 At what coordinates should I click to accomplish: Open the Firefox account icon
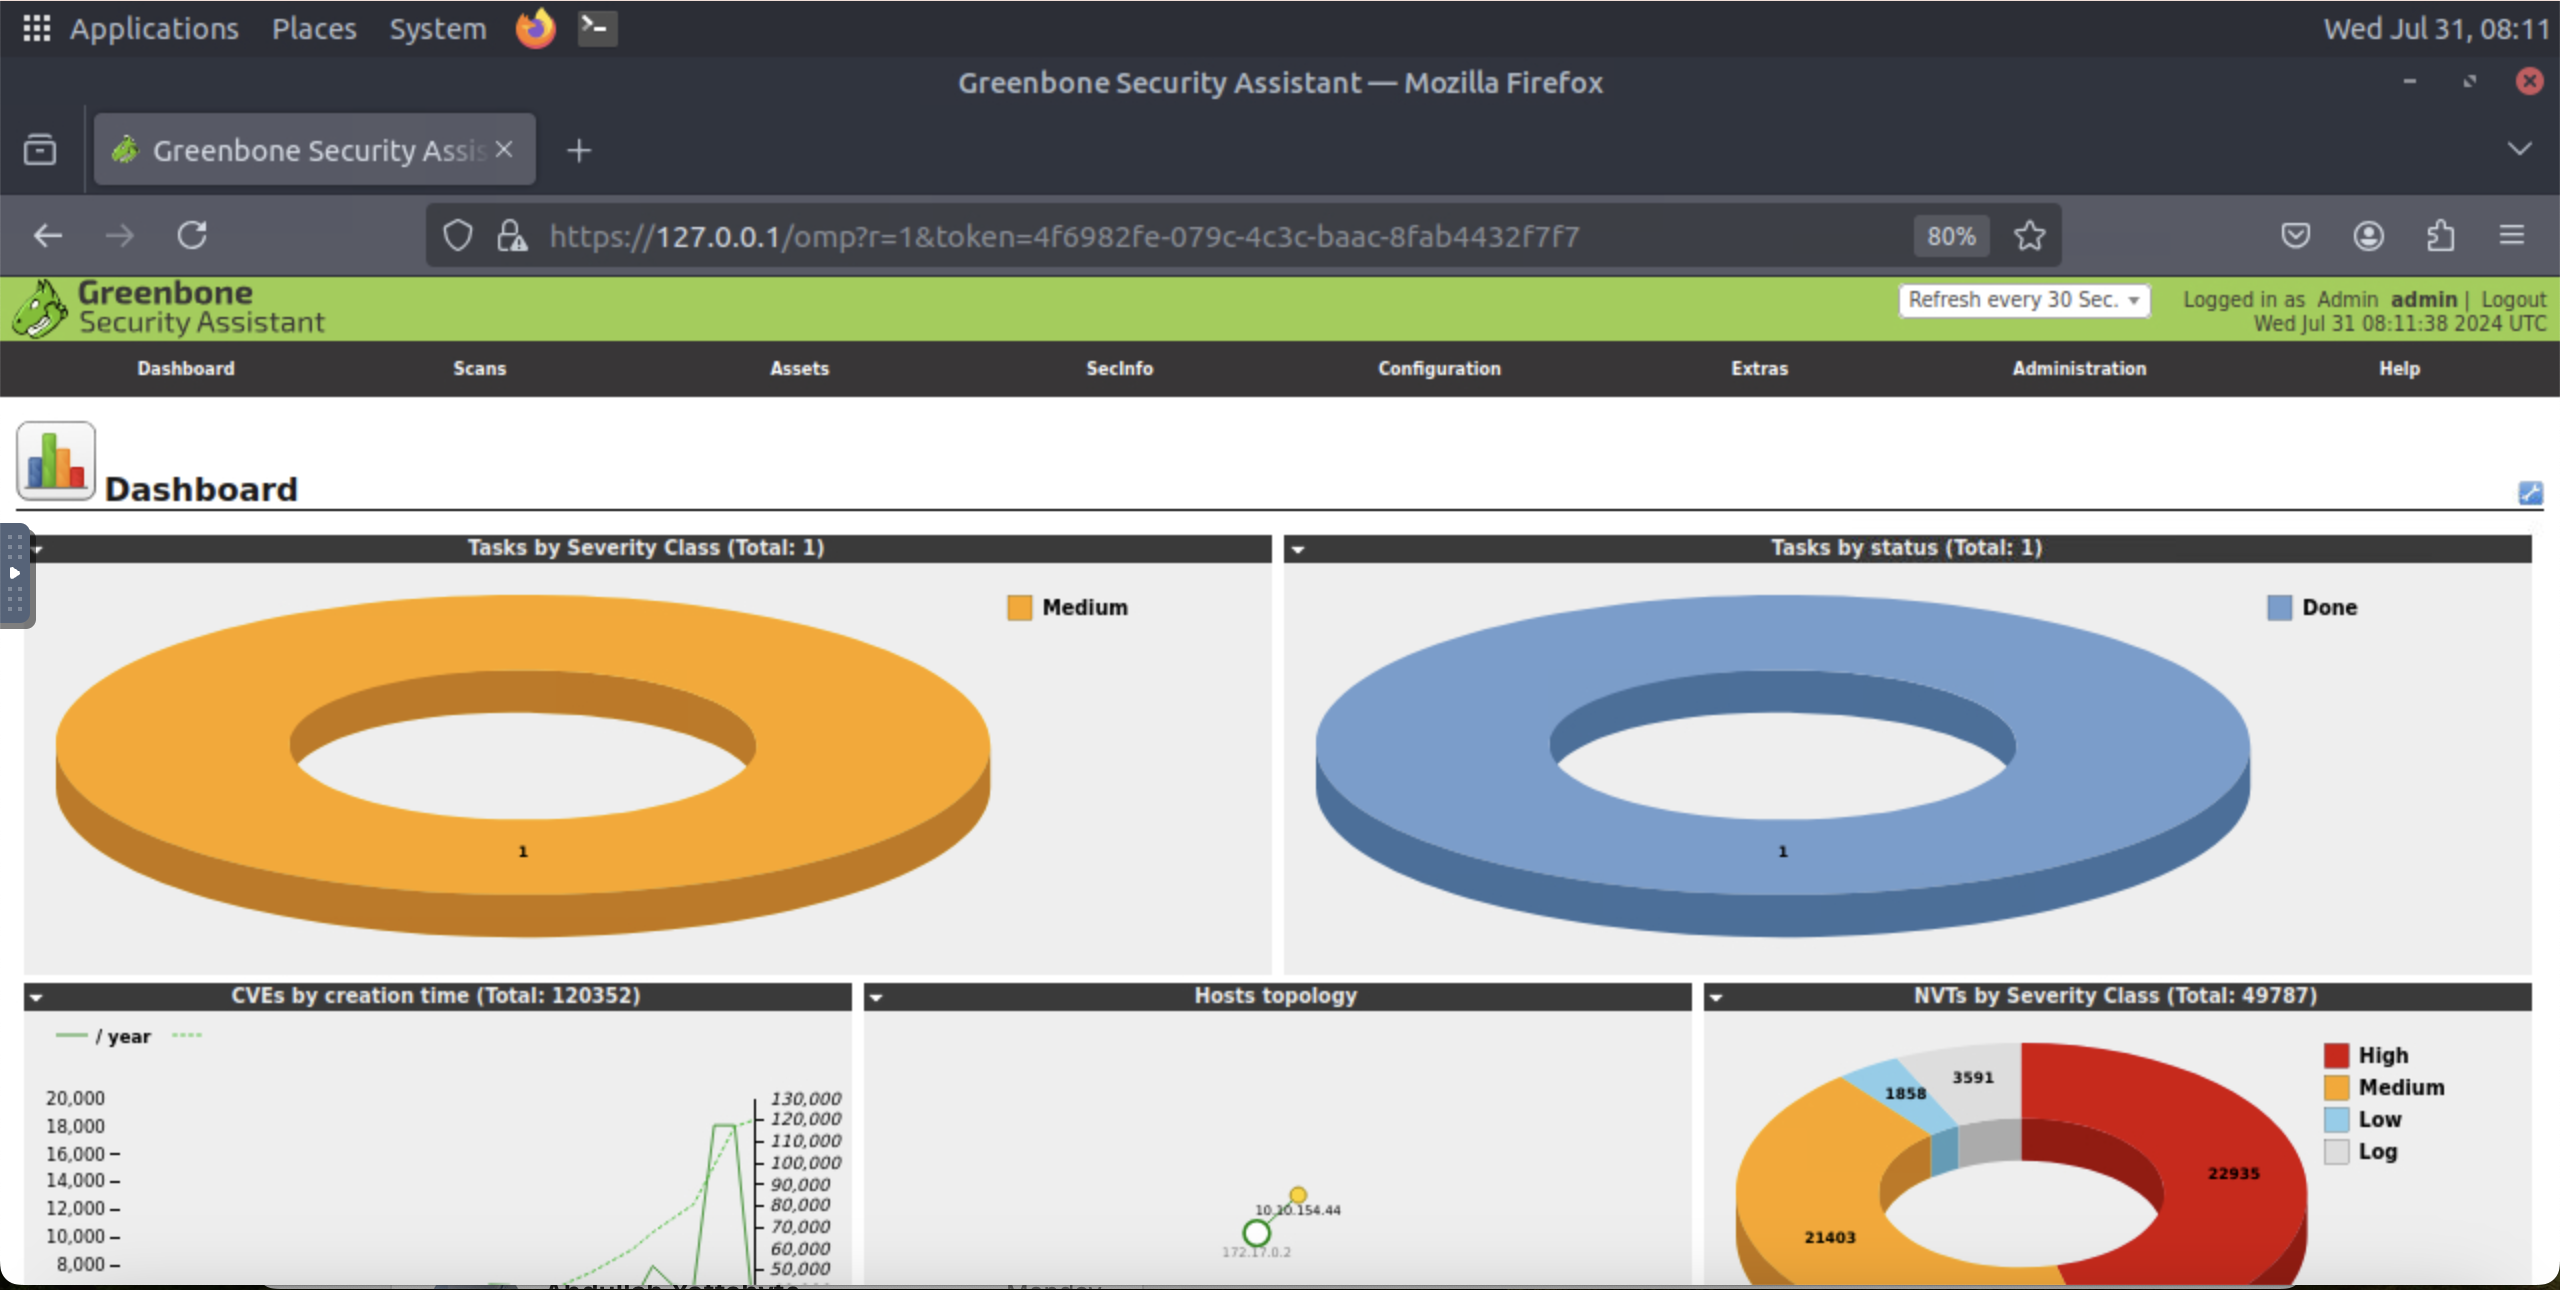(x=2369, y=236)
